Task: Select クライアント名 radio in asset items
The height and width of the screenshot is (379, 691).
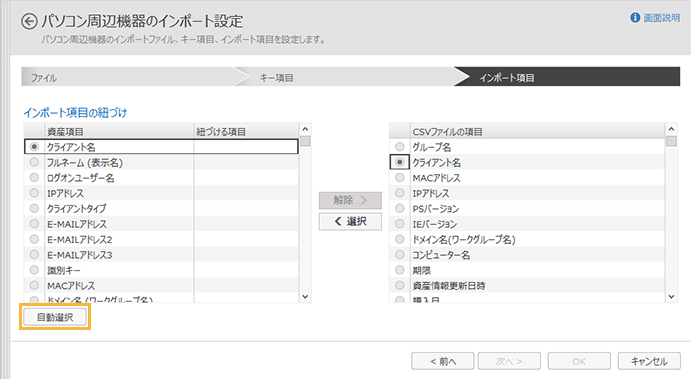Action: (x=34, y=147)
